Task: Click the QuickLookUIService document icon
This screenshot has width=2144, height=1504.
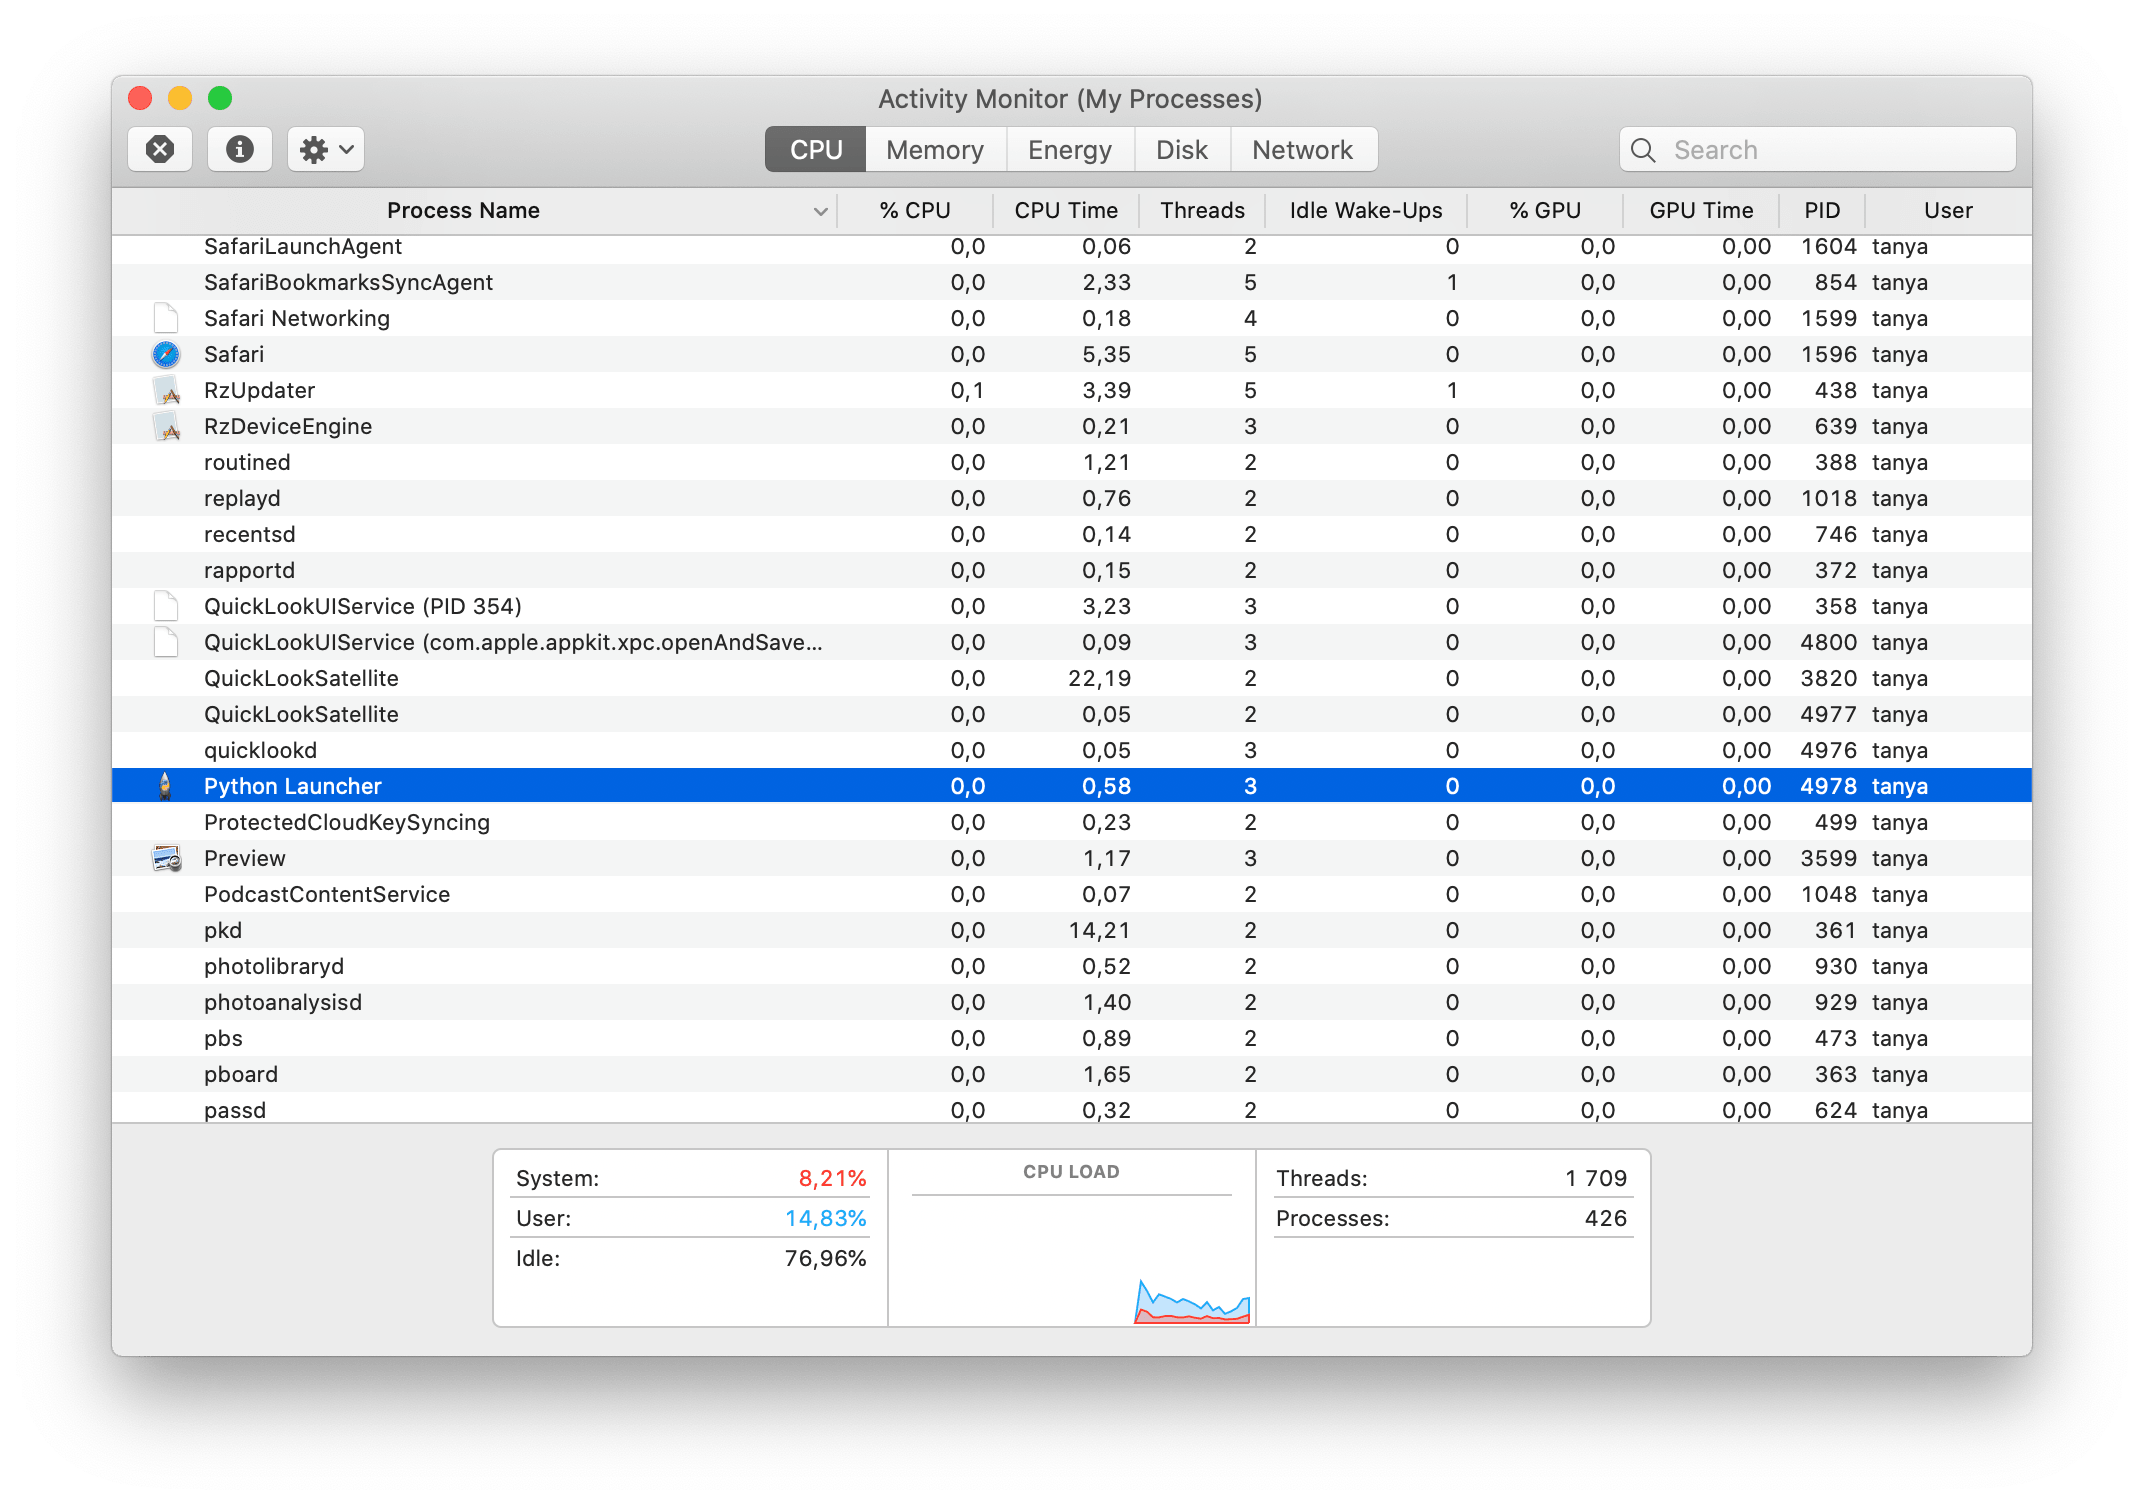Action: (166, 606)
